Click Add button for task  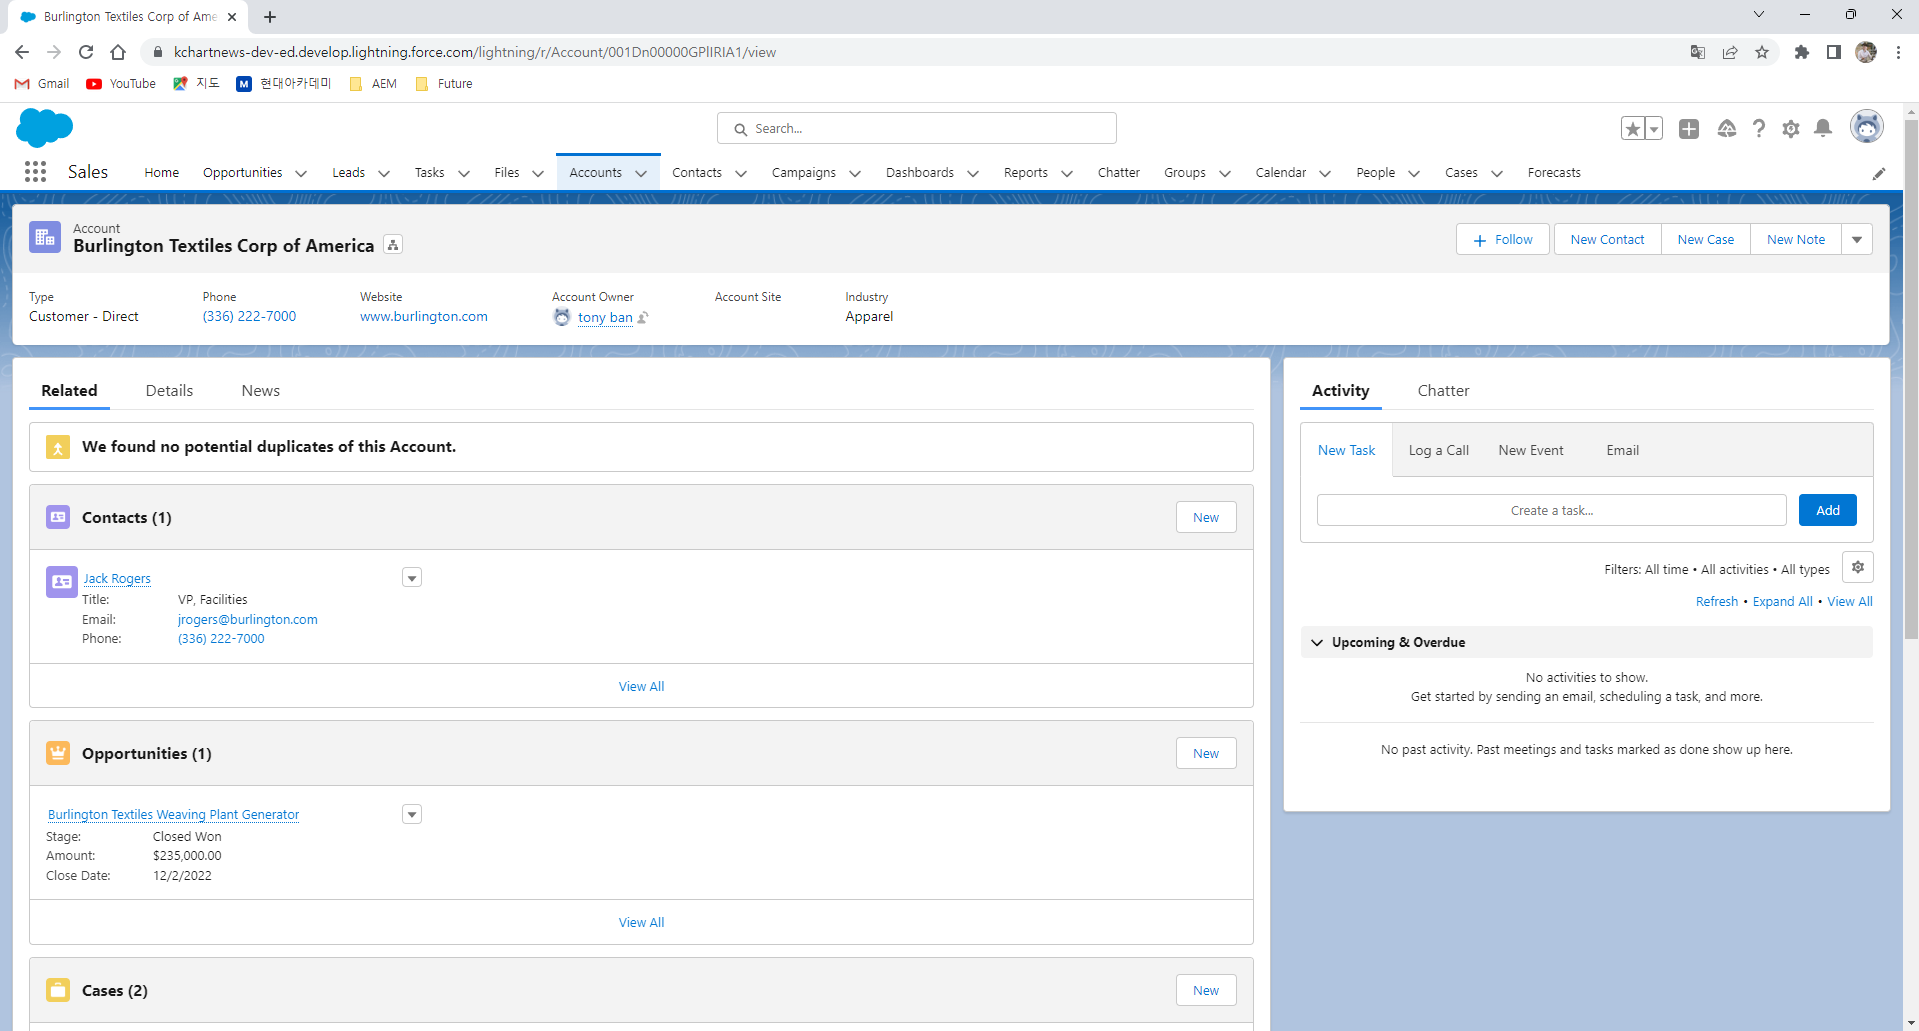[1827, 510]
